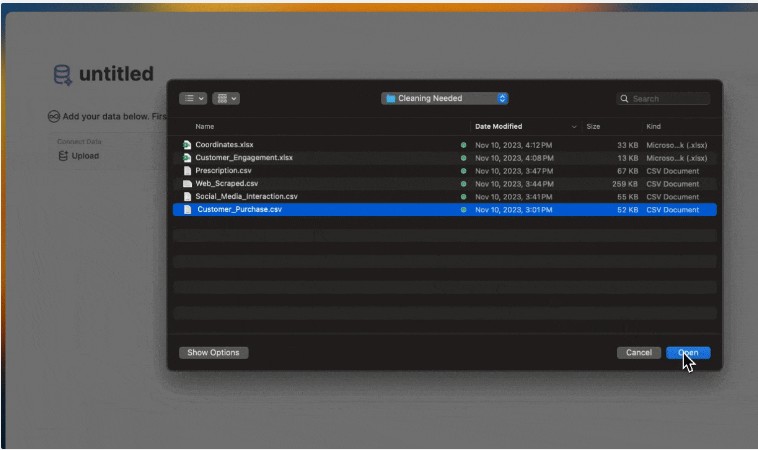Sort files by Date Modified column
The width and height of the screenshot is (758, 450).
click(498, 127)
